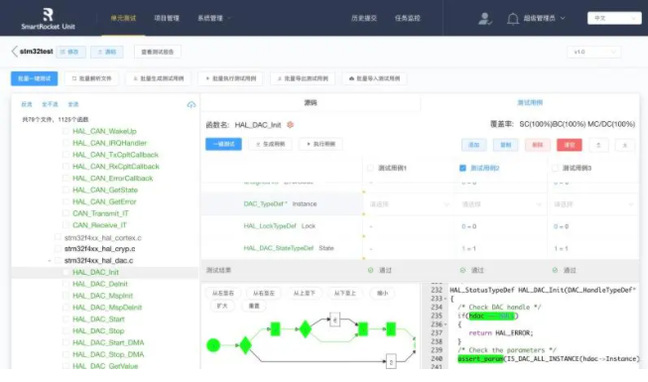Click the SmartRocket Unit logo
Image resolution: width=648 pixels, height=382 pixels.
click(48, 19)
